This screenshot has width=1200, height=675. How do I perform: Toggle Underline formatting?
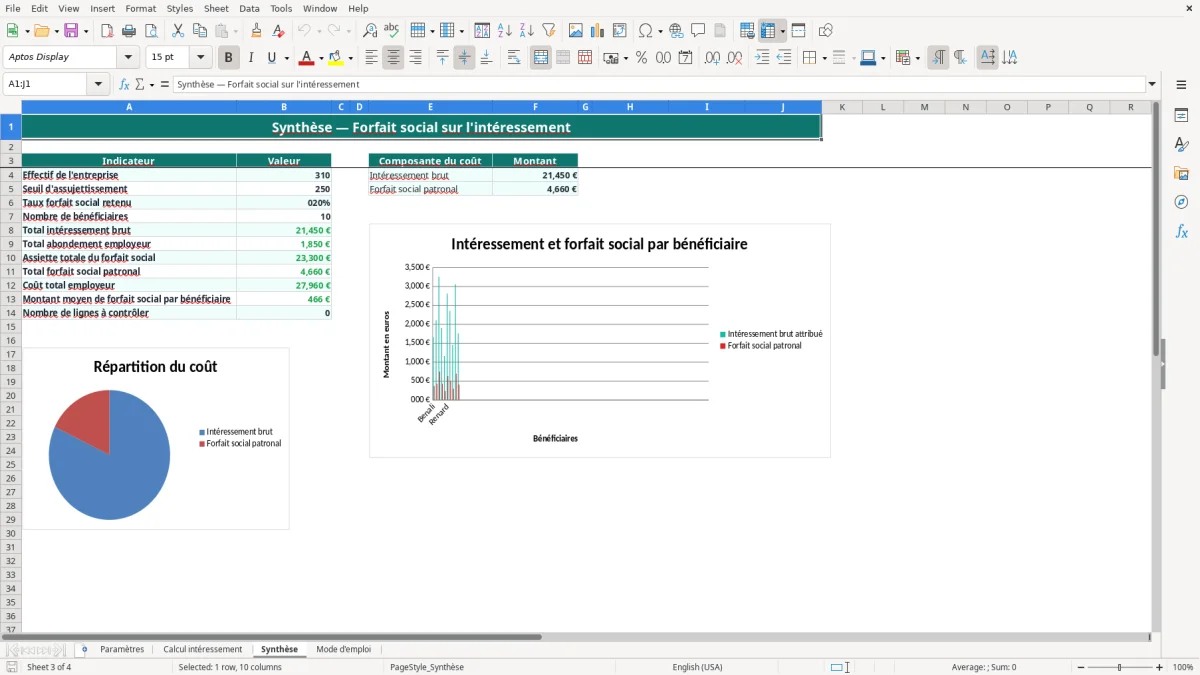(271, 58)
